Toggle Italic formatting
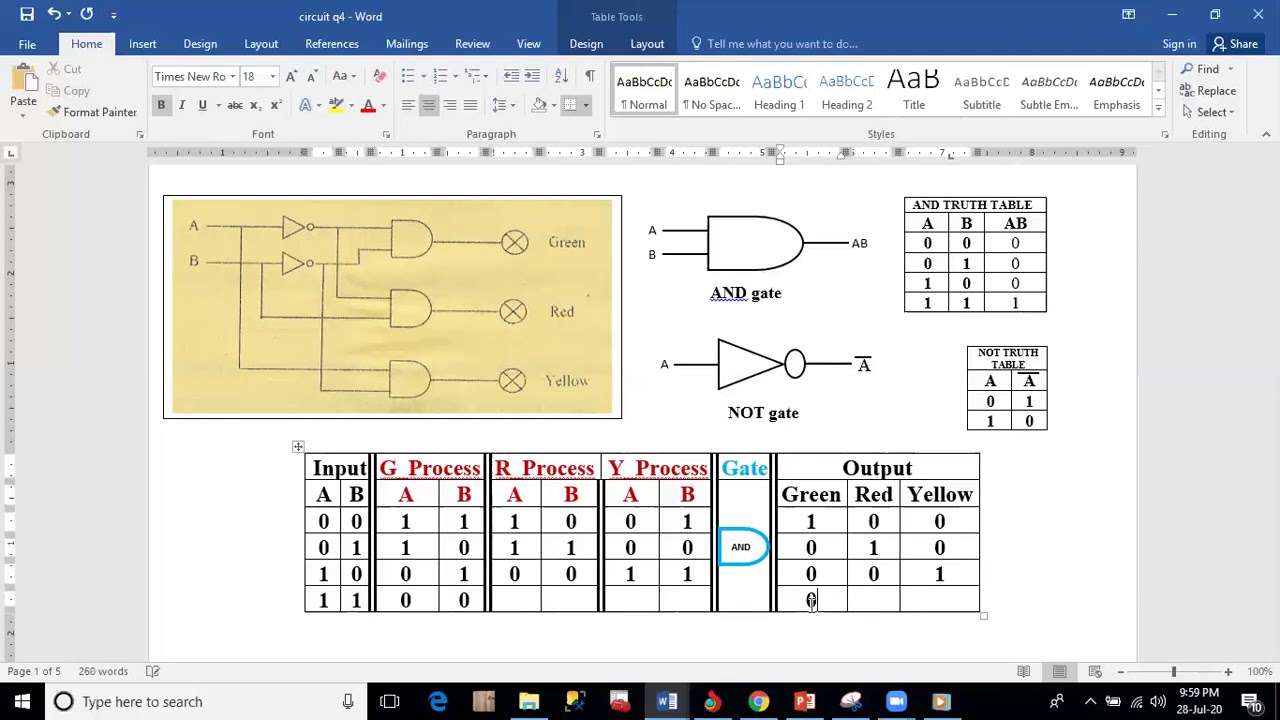Viewport: 1280px width, 720px height. (181, 105)
